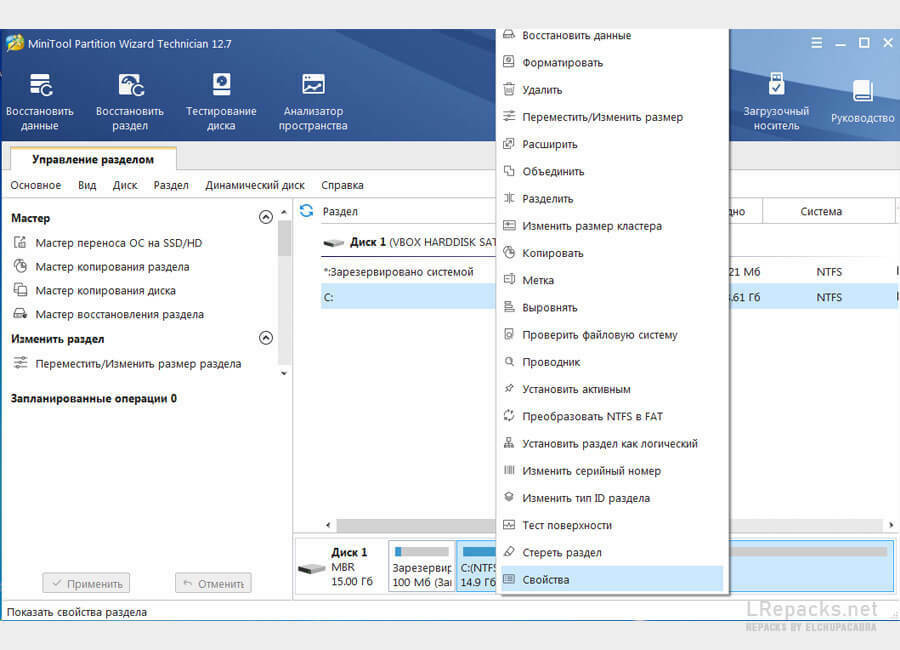Choose Свойства in the context menu
The width and height of the screenshot is (900, 650).
pyautogui.click(x=612, y=579)
